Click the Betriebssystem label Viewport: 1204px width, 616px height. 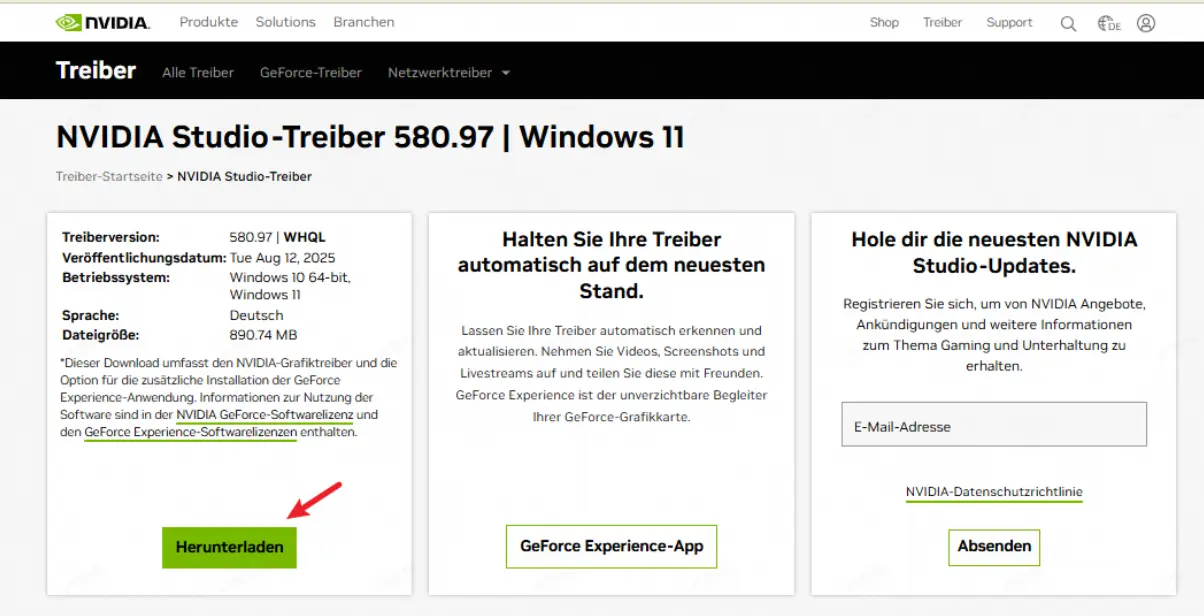[116, 277]
